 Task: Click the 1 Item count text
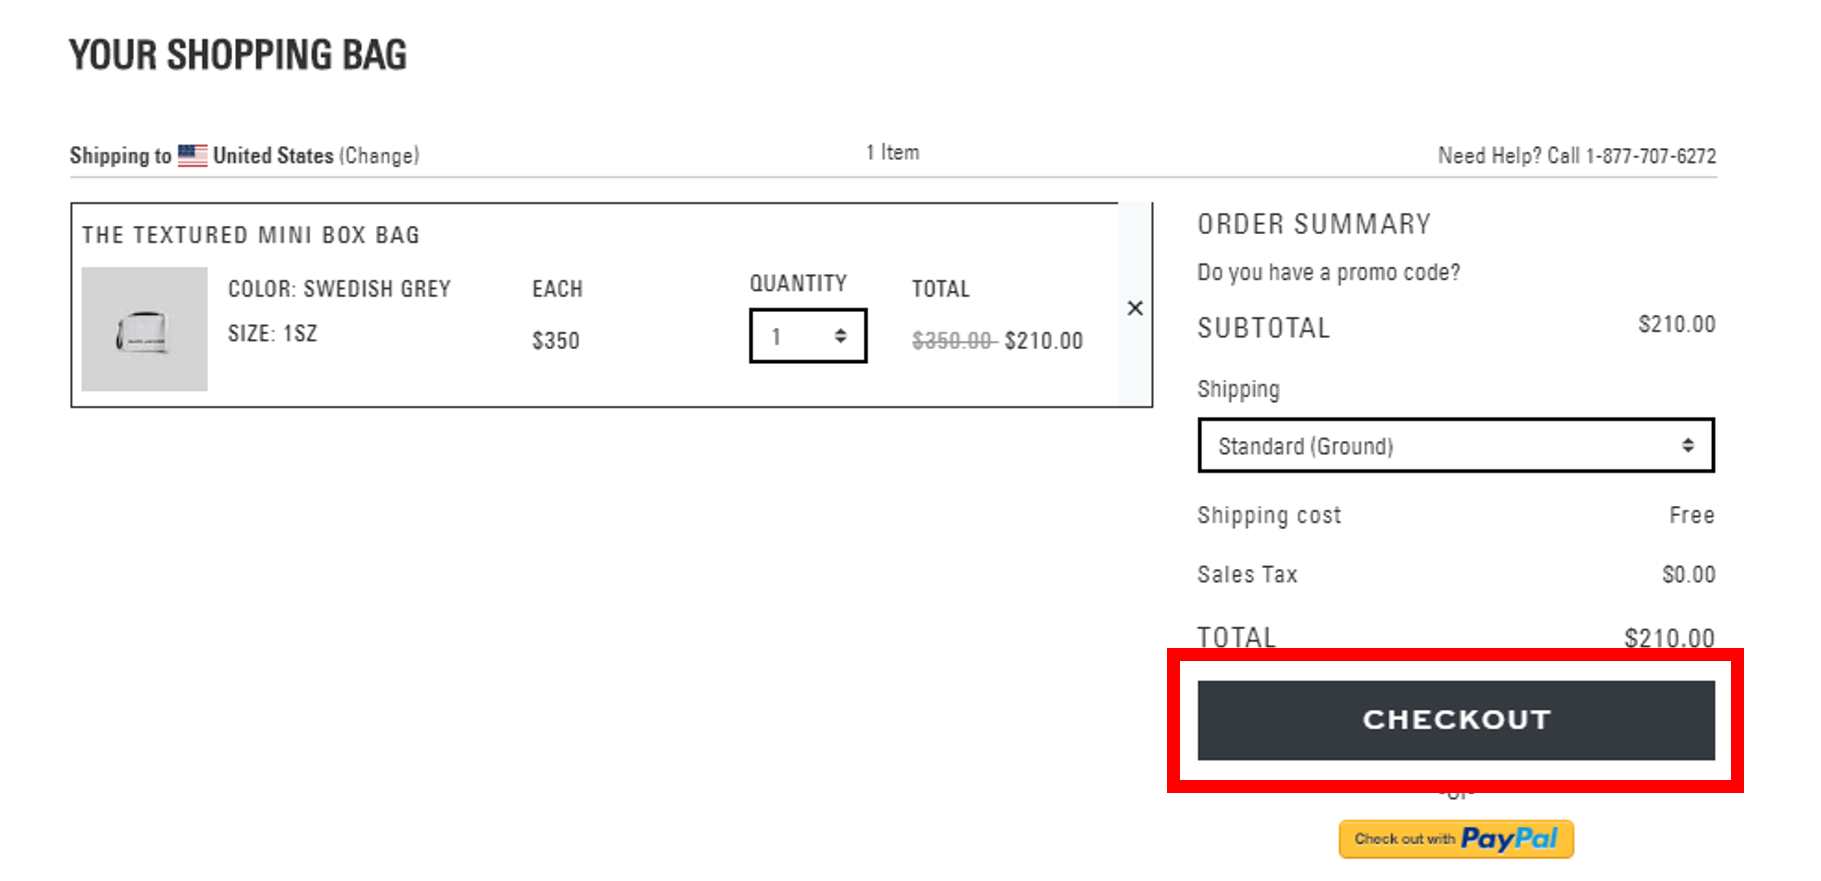click(x=892, y=152)
